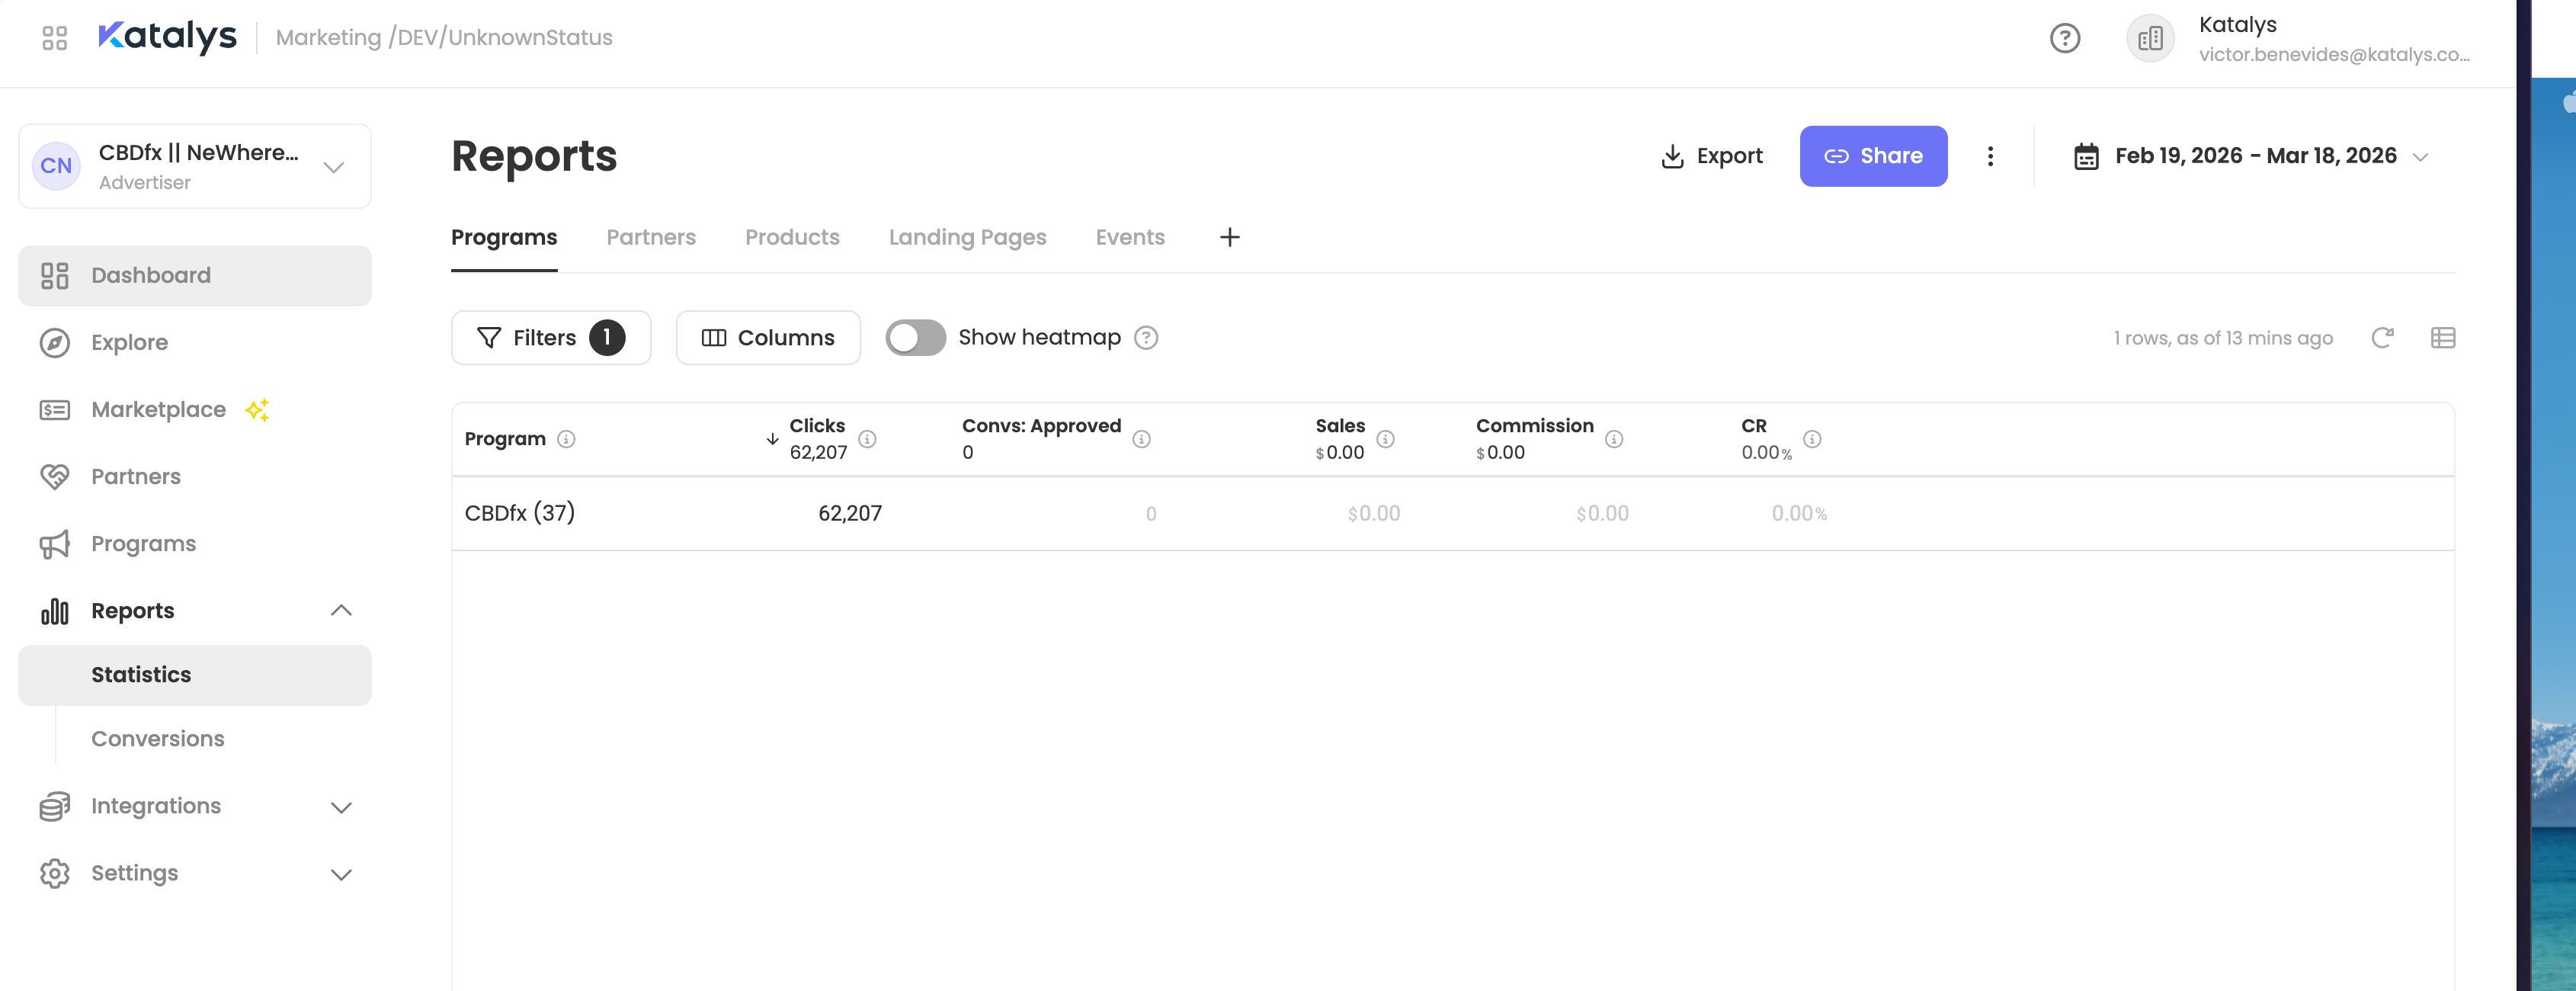Click the Reports page heading
The height and width of the screenshot is (991, 2576).
534,156
